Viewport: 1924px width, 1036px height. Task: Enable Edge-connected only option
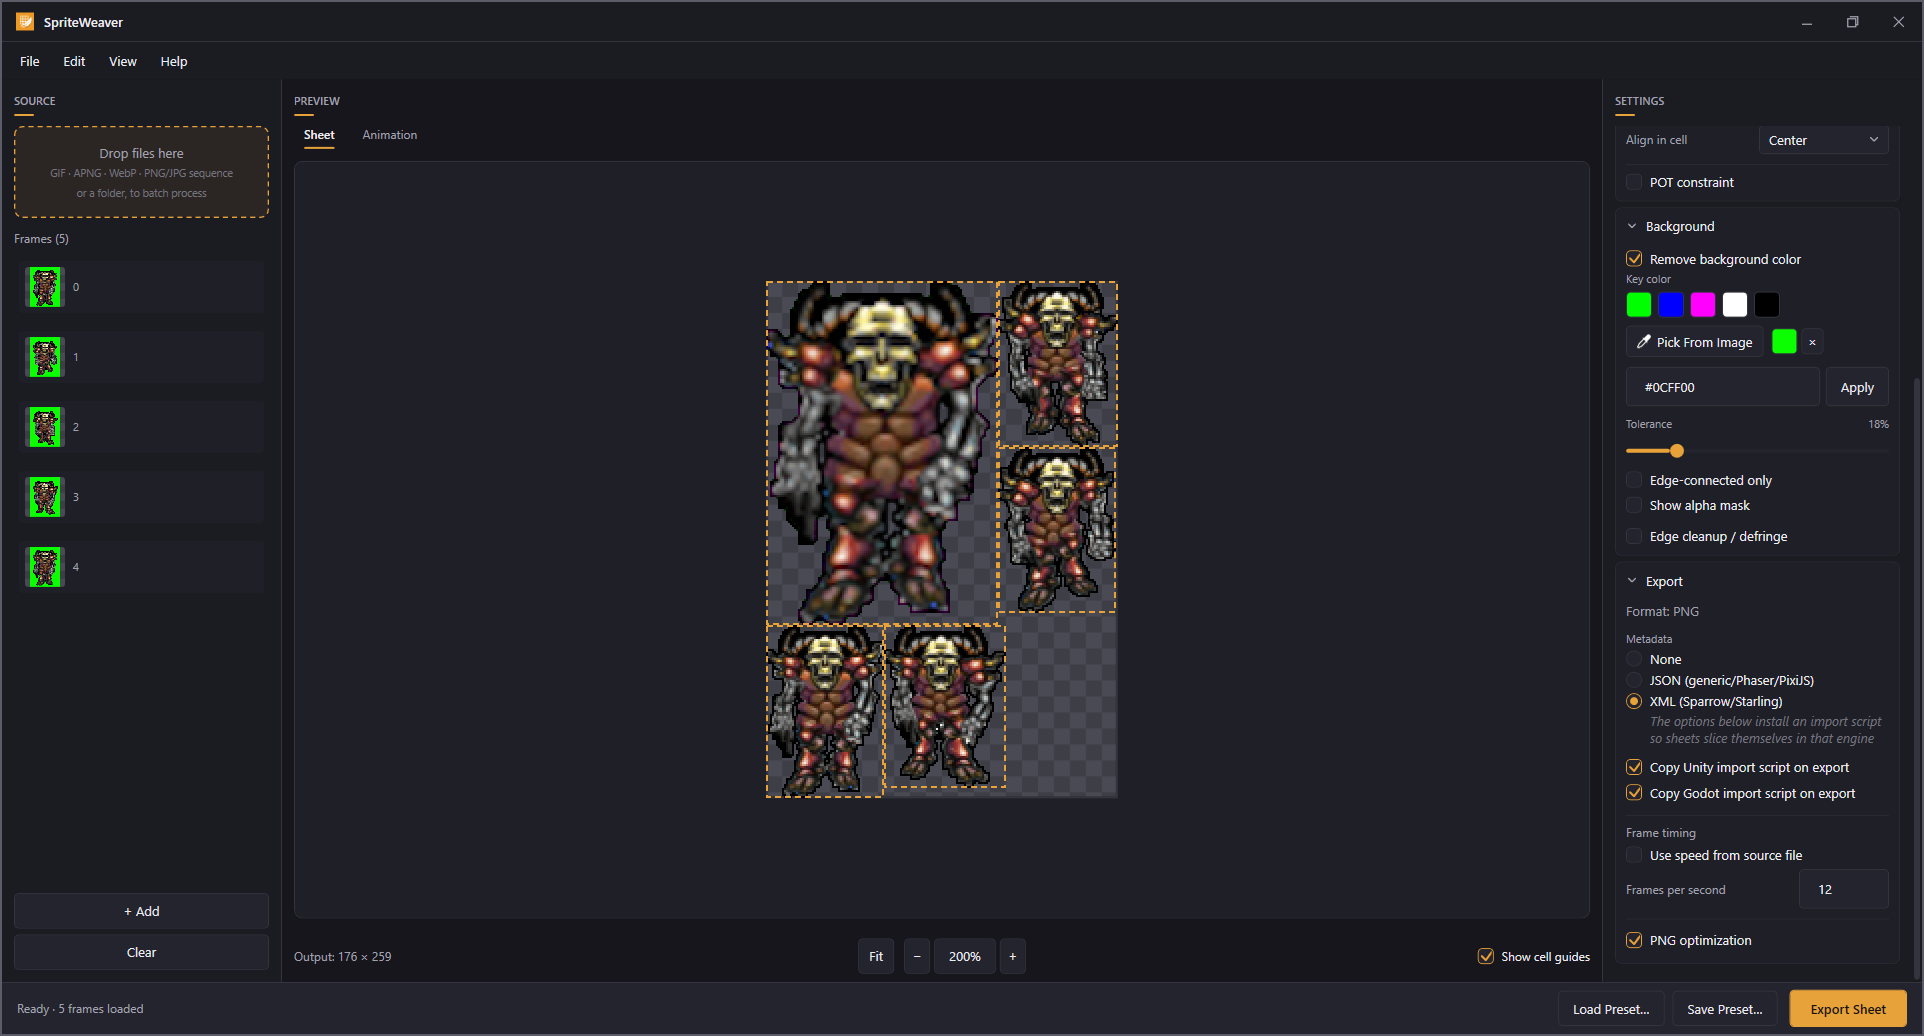pos(1634,480)
